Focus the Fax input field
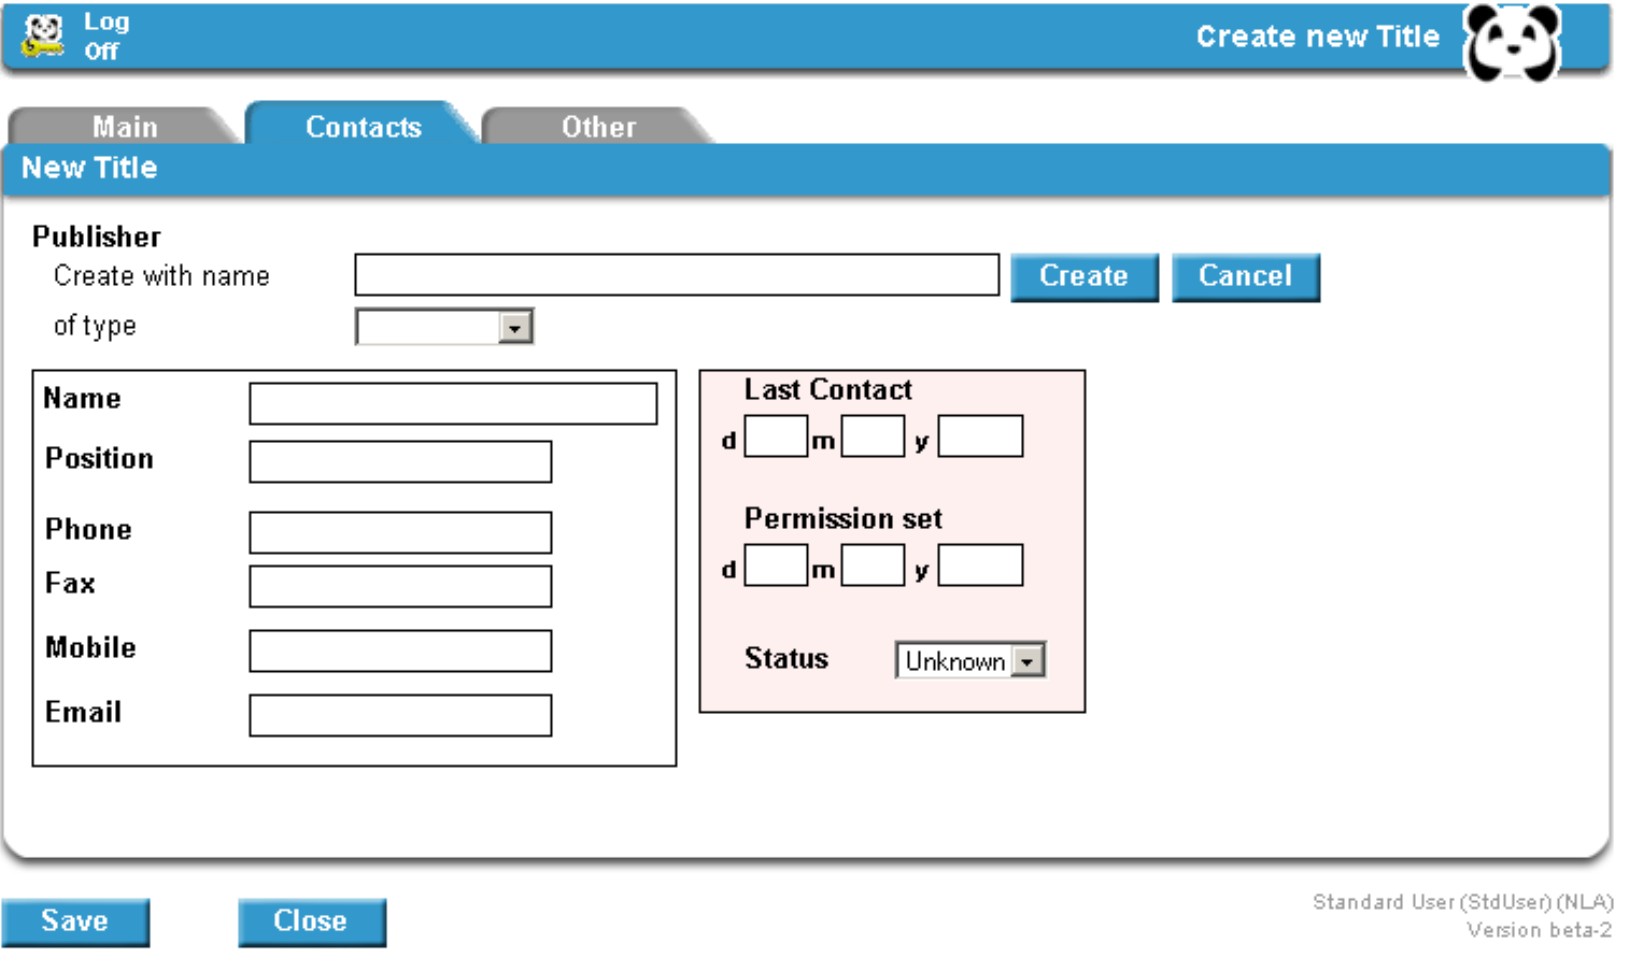Screen dimensions: 1630x972 pos(400,587)
